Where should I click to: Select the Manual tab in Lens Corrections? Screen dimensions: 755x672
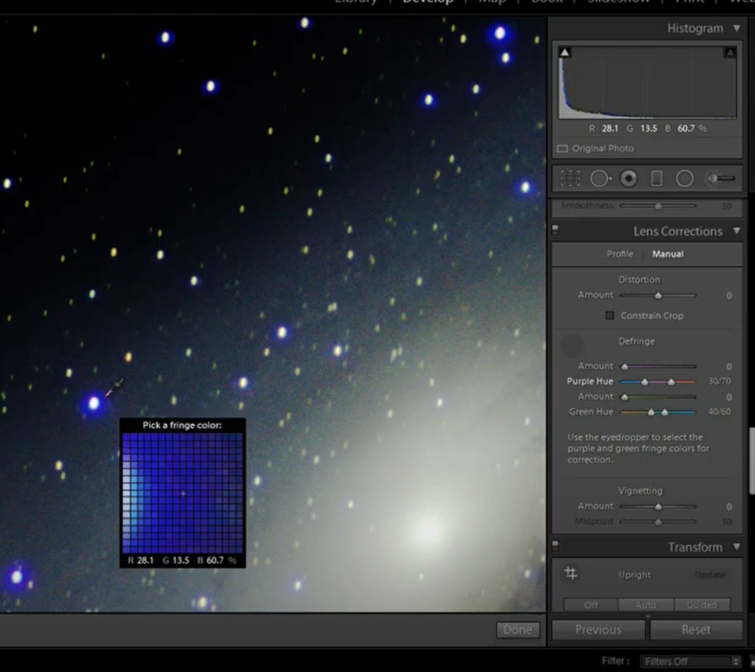[668, 254]
